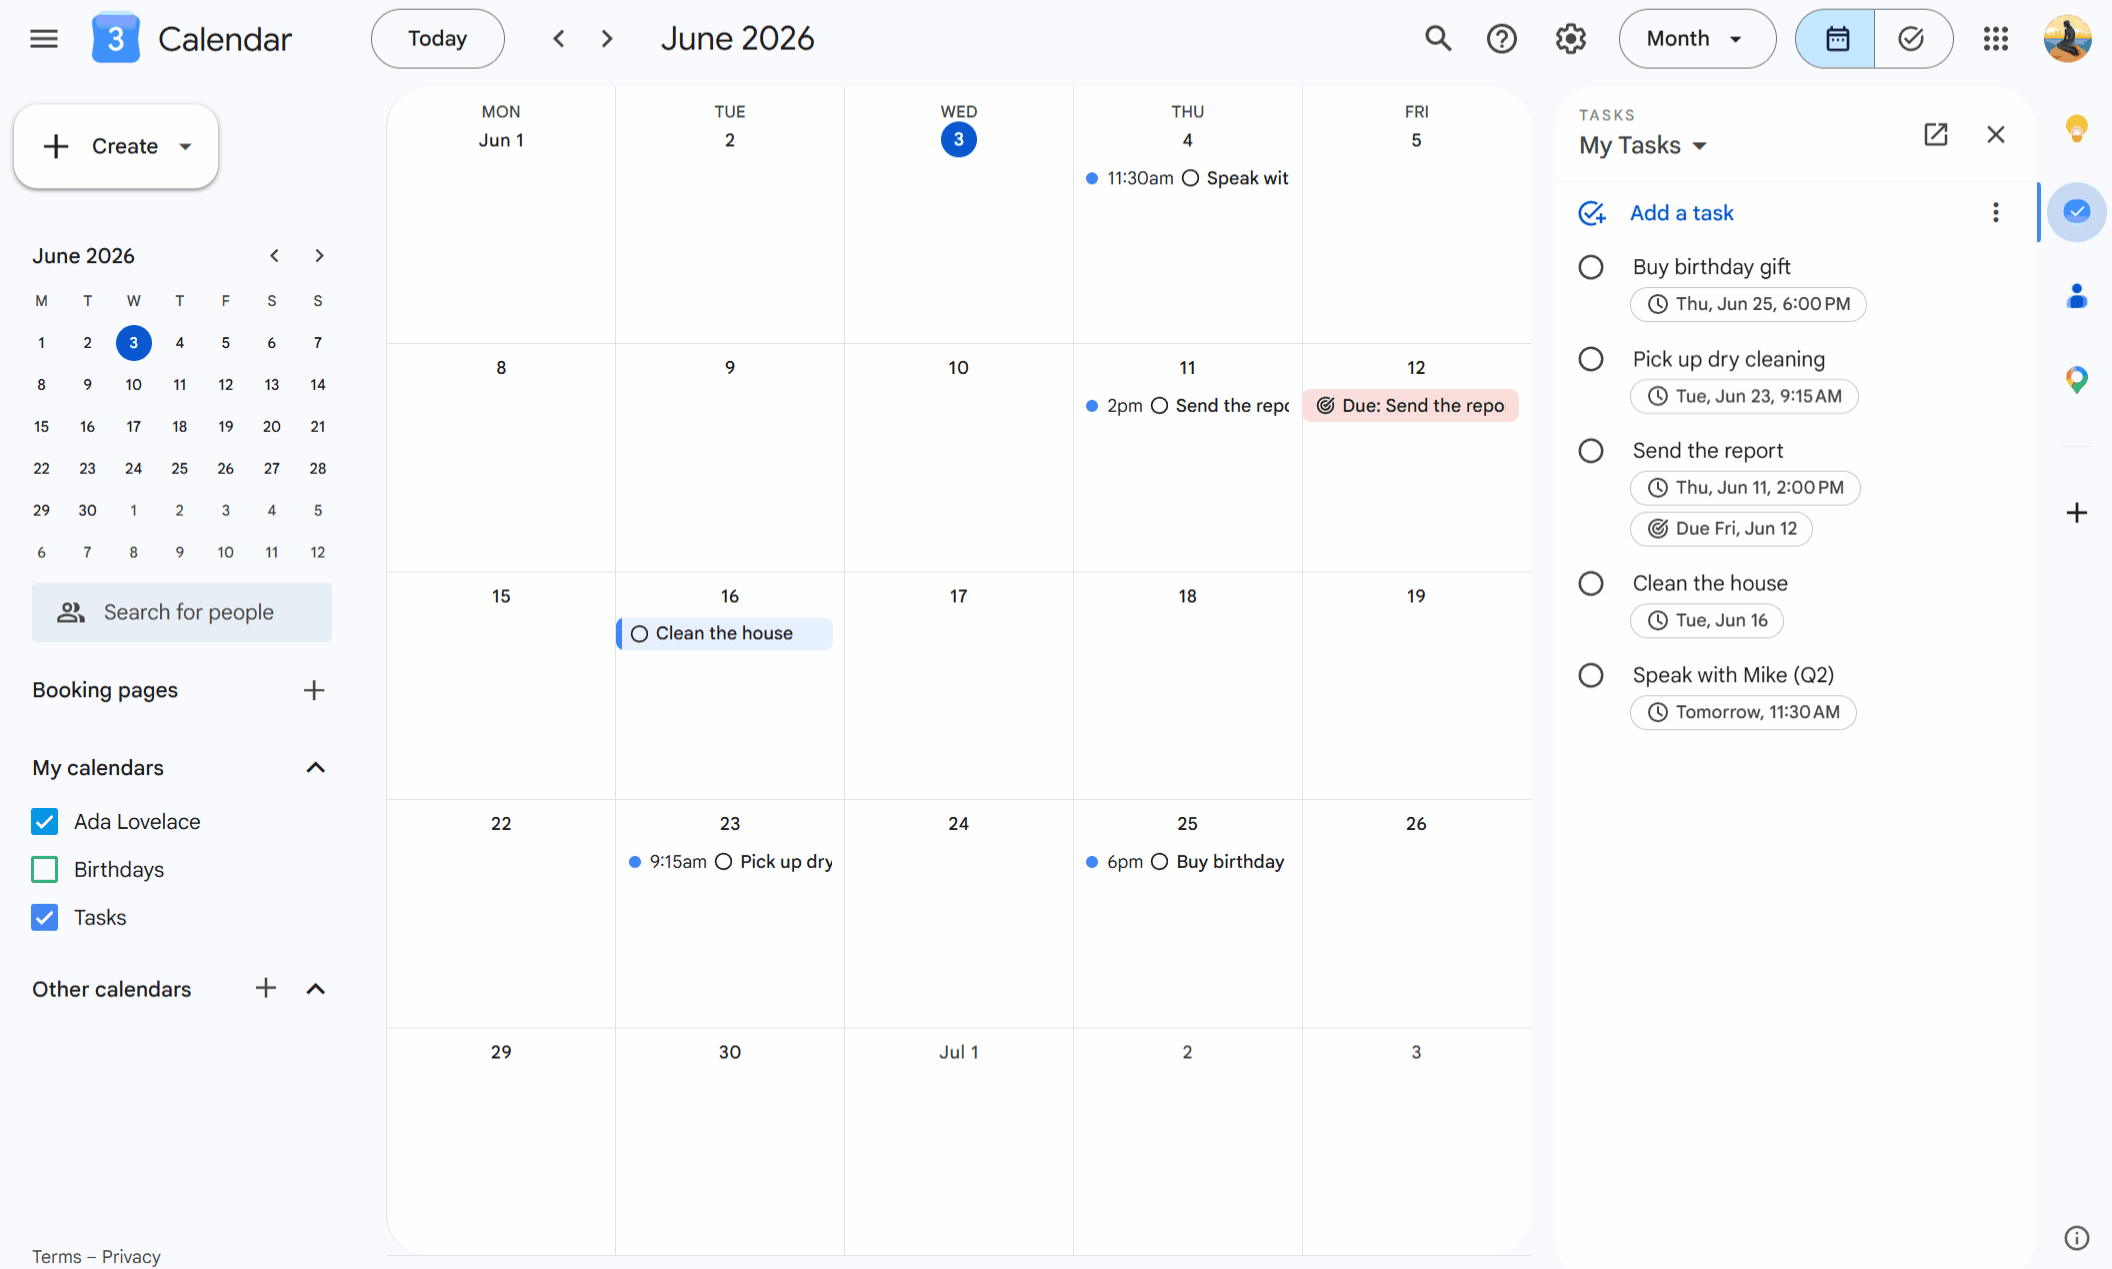Open the Month view dropdown
This screenshot has height=1269, width=2112.
point(1697,39)
